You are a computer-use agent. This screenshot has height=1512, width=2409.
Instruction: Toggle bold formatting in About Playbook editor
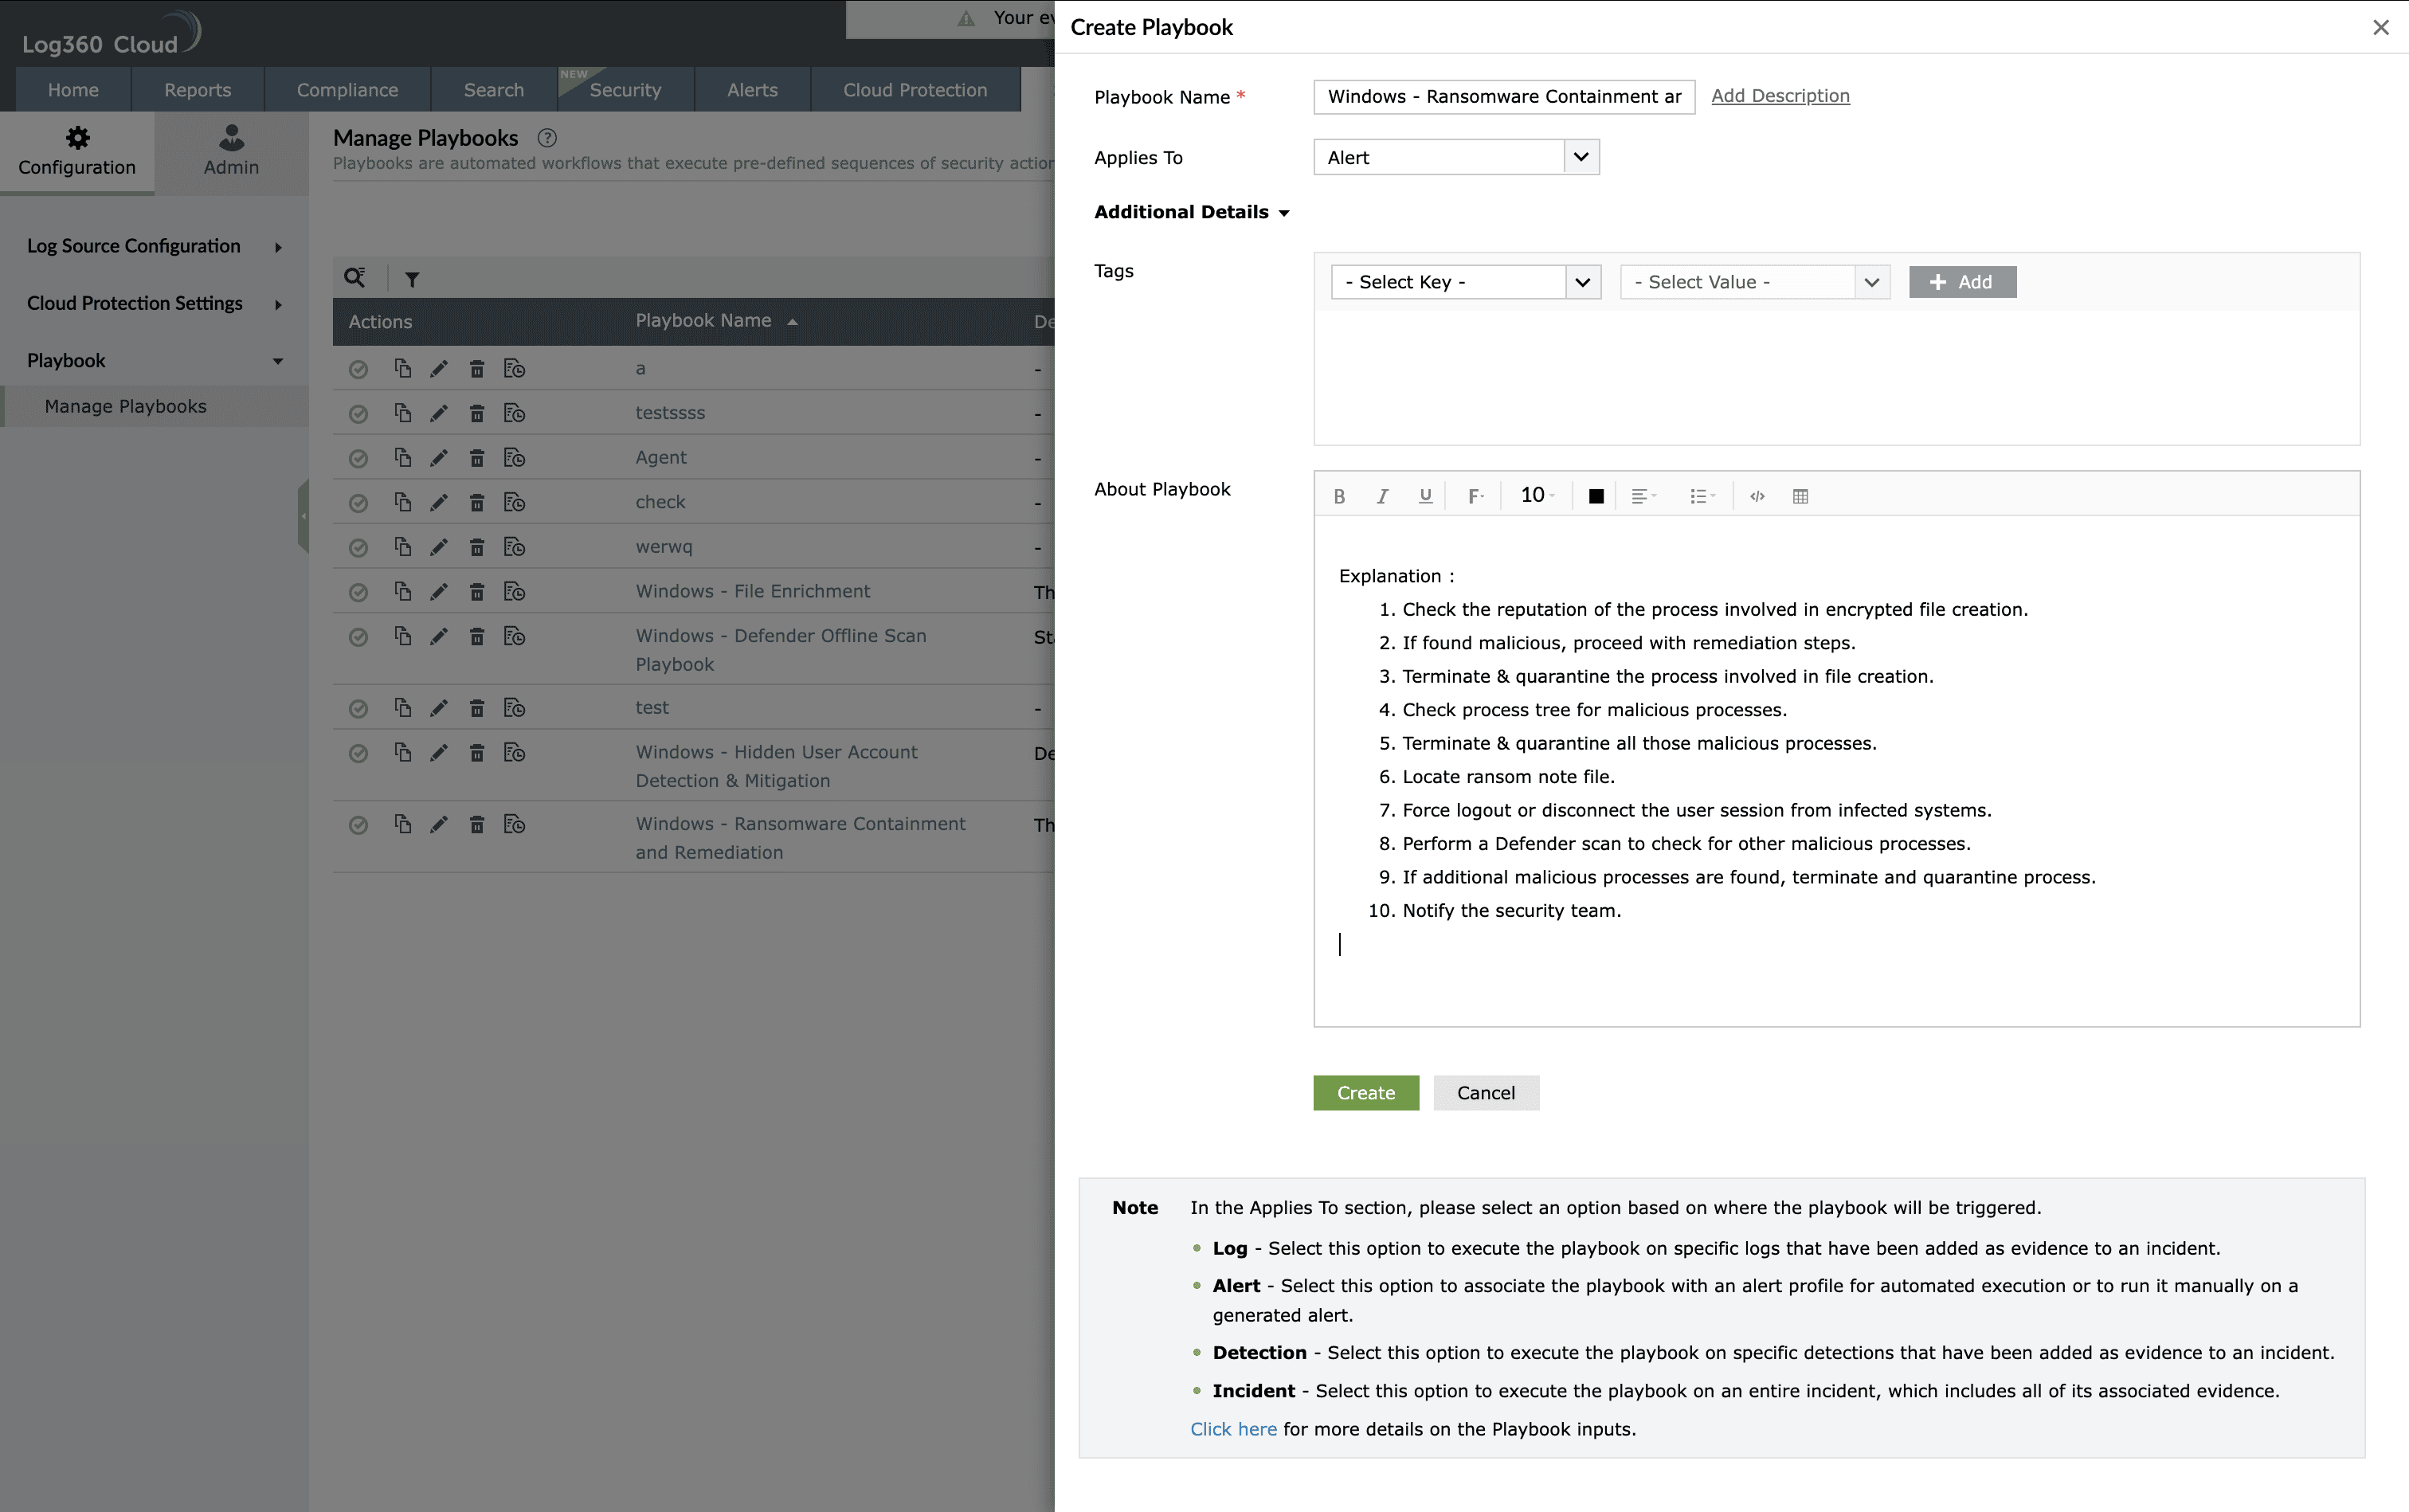pos(1339,496)
